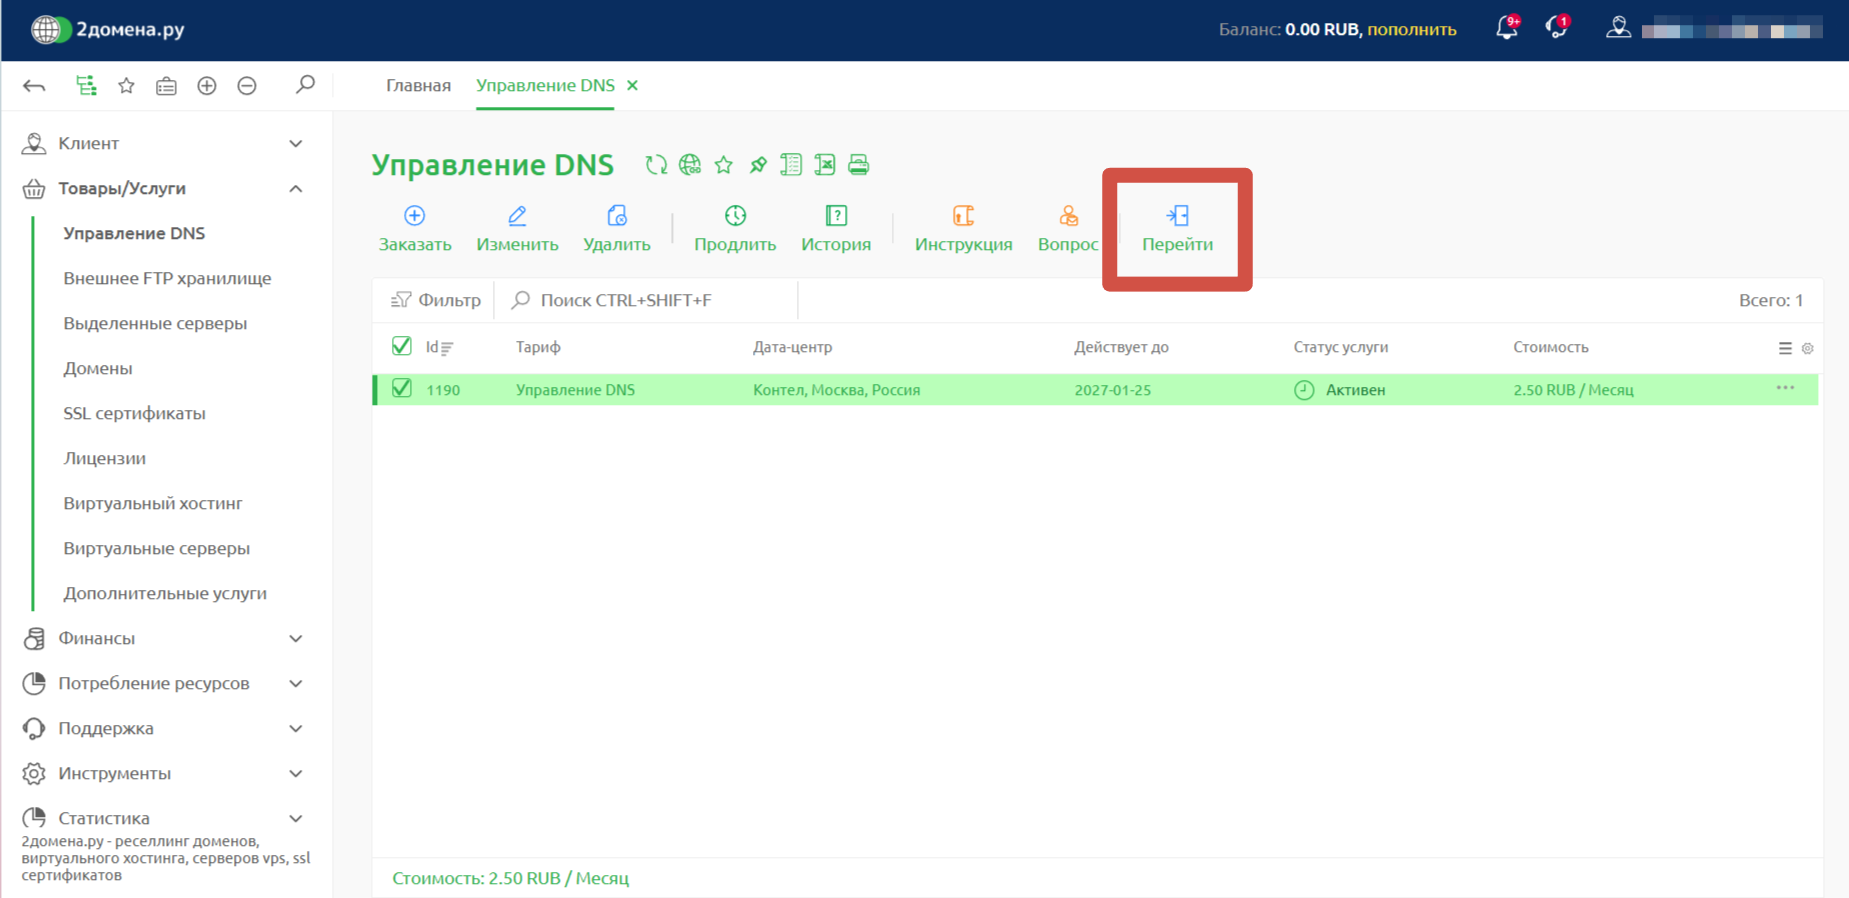Screen dimensions: 1849x898
Task: Click the Заказать (order) plus icon
Action: click(414, 216)
